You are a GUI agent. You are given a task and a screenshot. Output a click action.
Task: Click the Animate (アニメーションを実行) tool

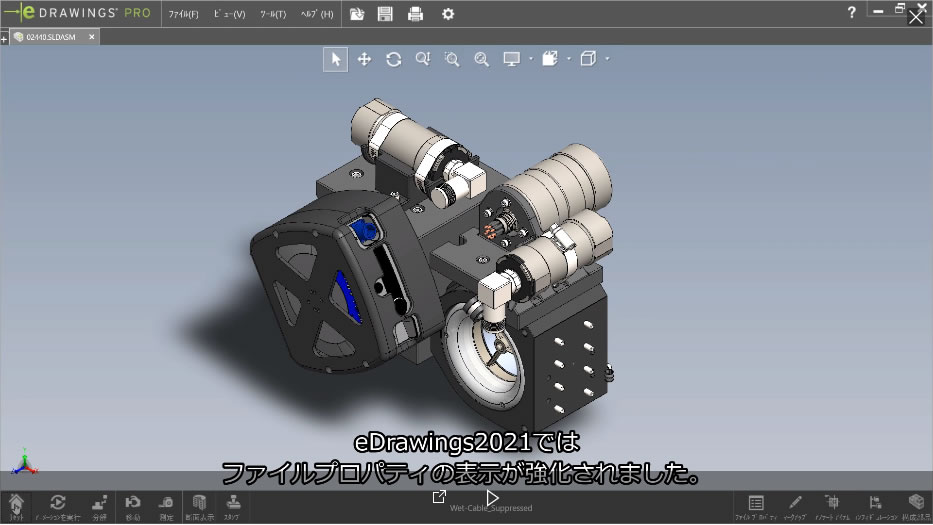[57, 507]
